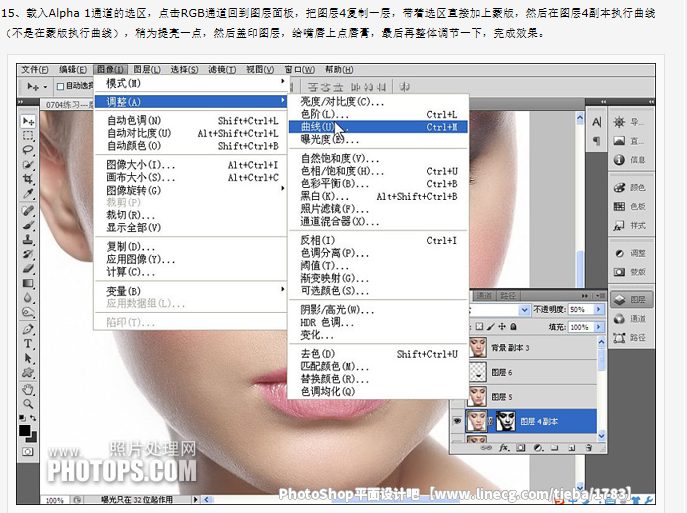687x513 pixels.
Task: Select the Zoom tool
Action: coord(28,403)
